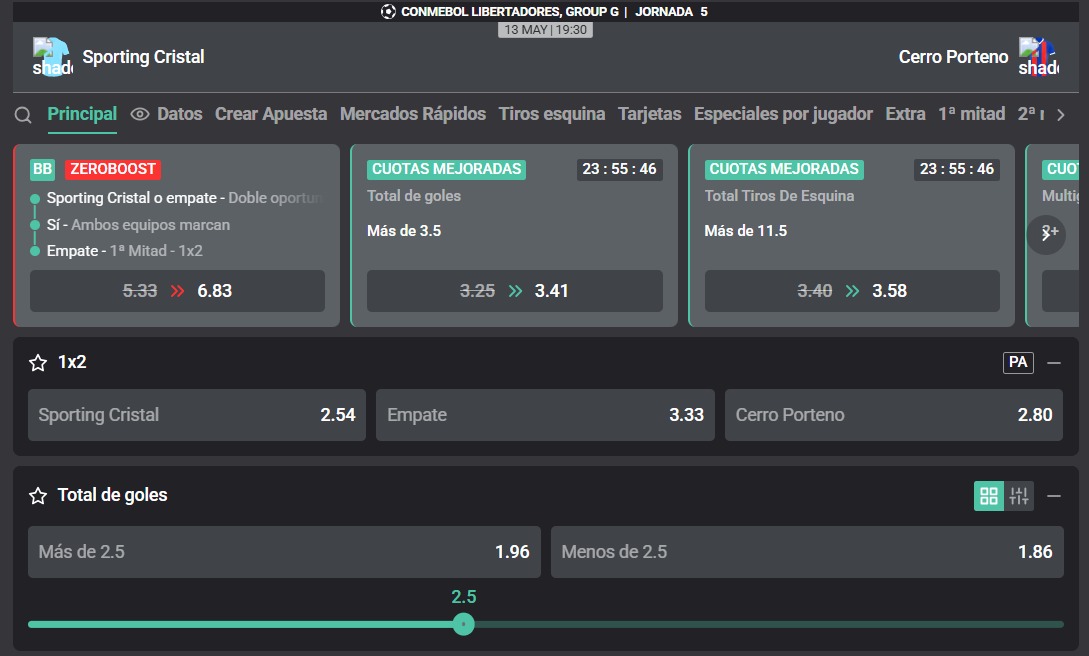Open the Crear Apuesta tab

coord(271,115)
